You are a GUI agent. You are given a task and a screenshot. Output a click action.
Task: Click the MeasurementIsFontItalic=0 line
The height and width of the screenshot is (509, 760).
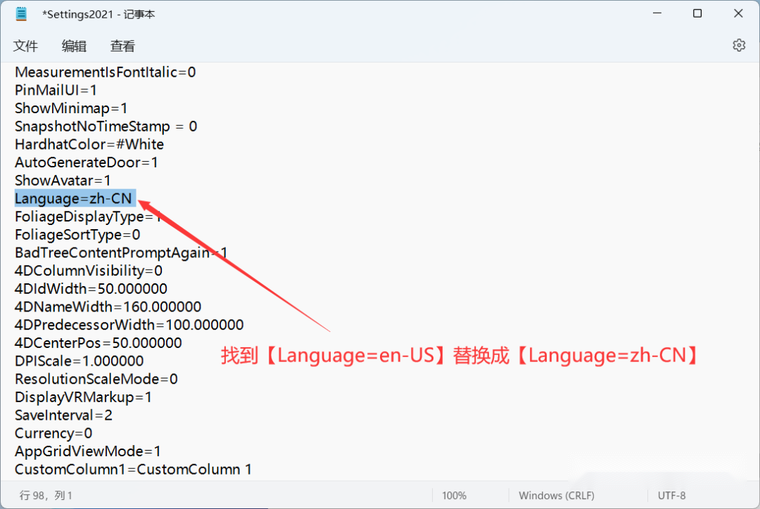(105, 72)
